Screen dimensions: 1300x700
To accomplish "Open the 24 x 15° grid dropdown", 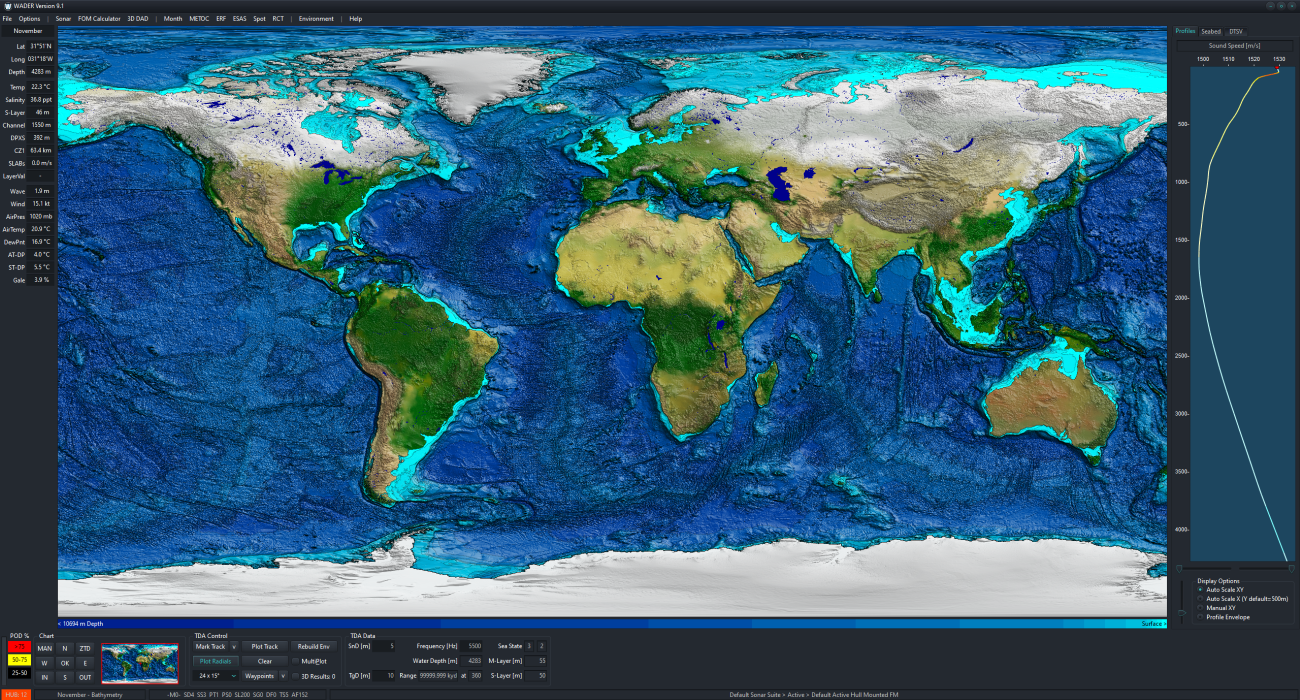I will (215, 676).
